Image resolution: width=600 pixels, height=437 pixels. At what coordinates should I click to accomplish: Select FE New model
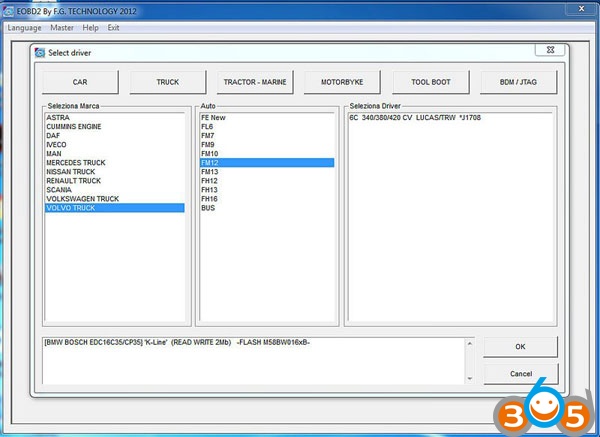267,117
